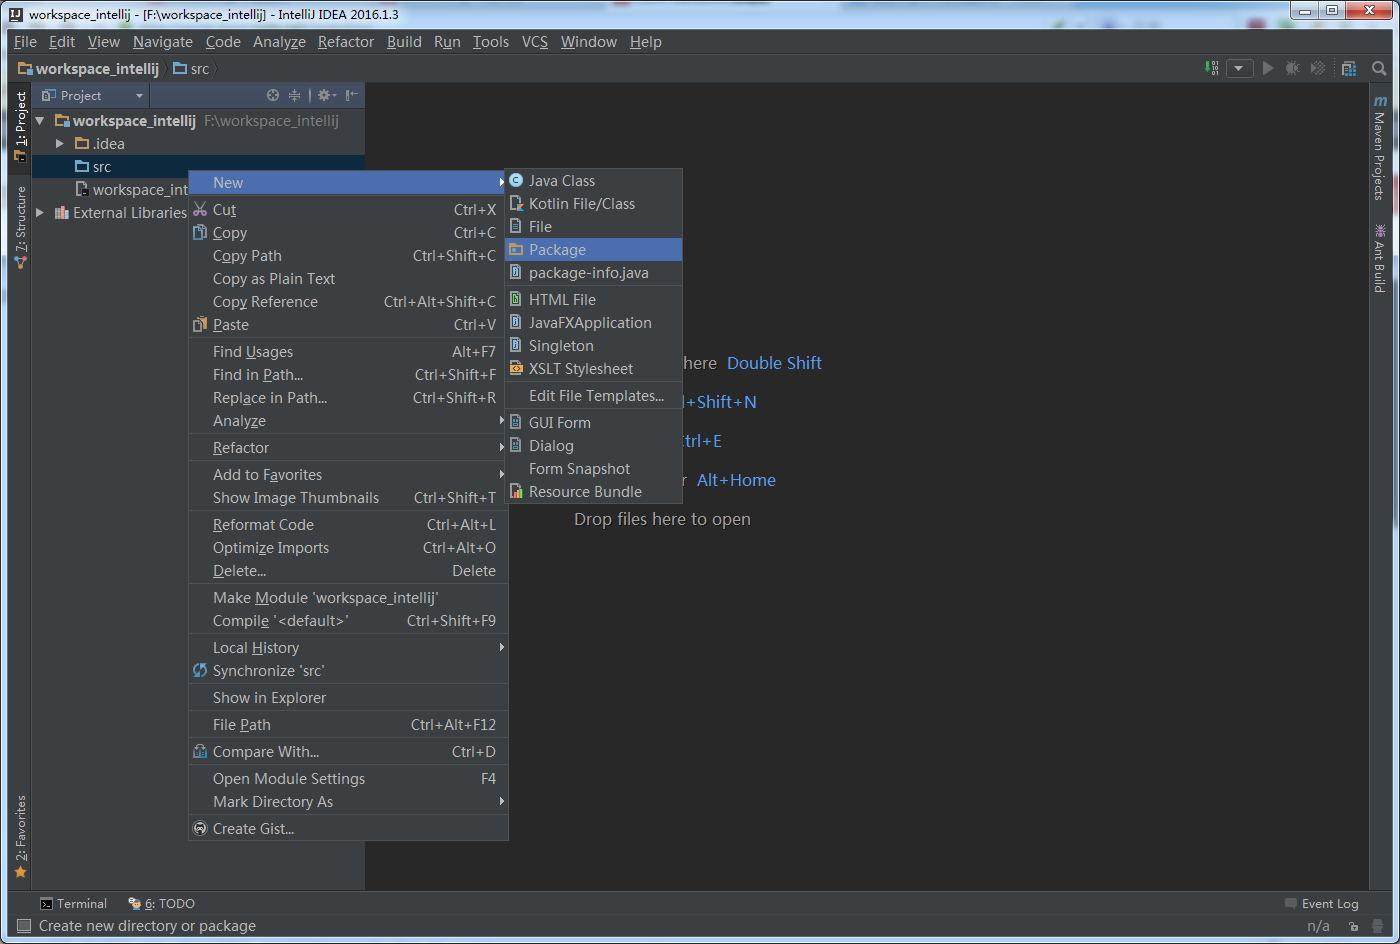Open the Event Log panel
Screen dimensions: 1400x944
tap(1322, 904)
